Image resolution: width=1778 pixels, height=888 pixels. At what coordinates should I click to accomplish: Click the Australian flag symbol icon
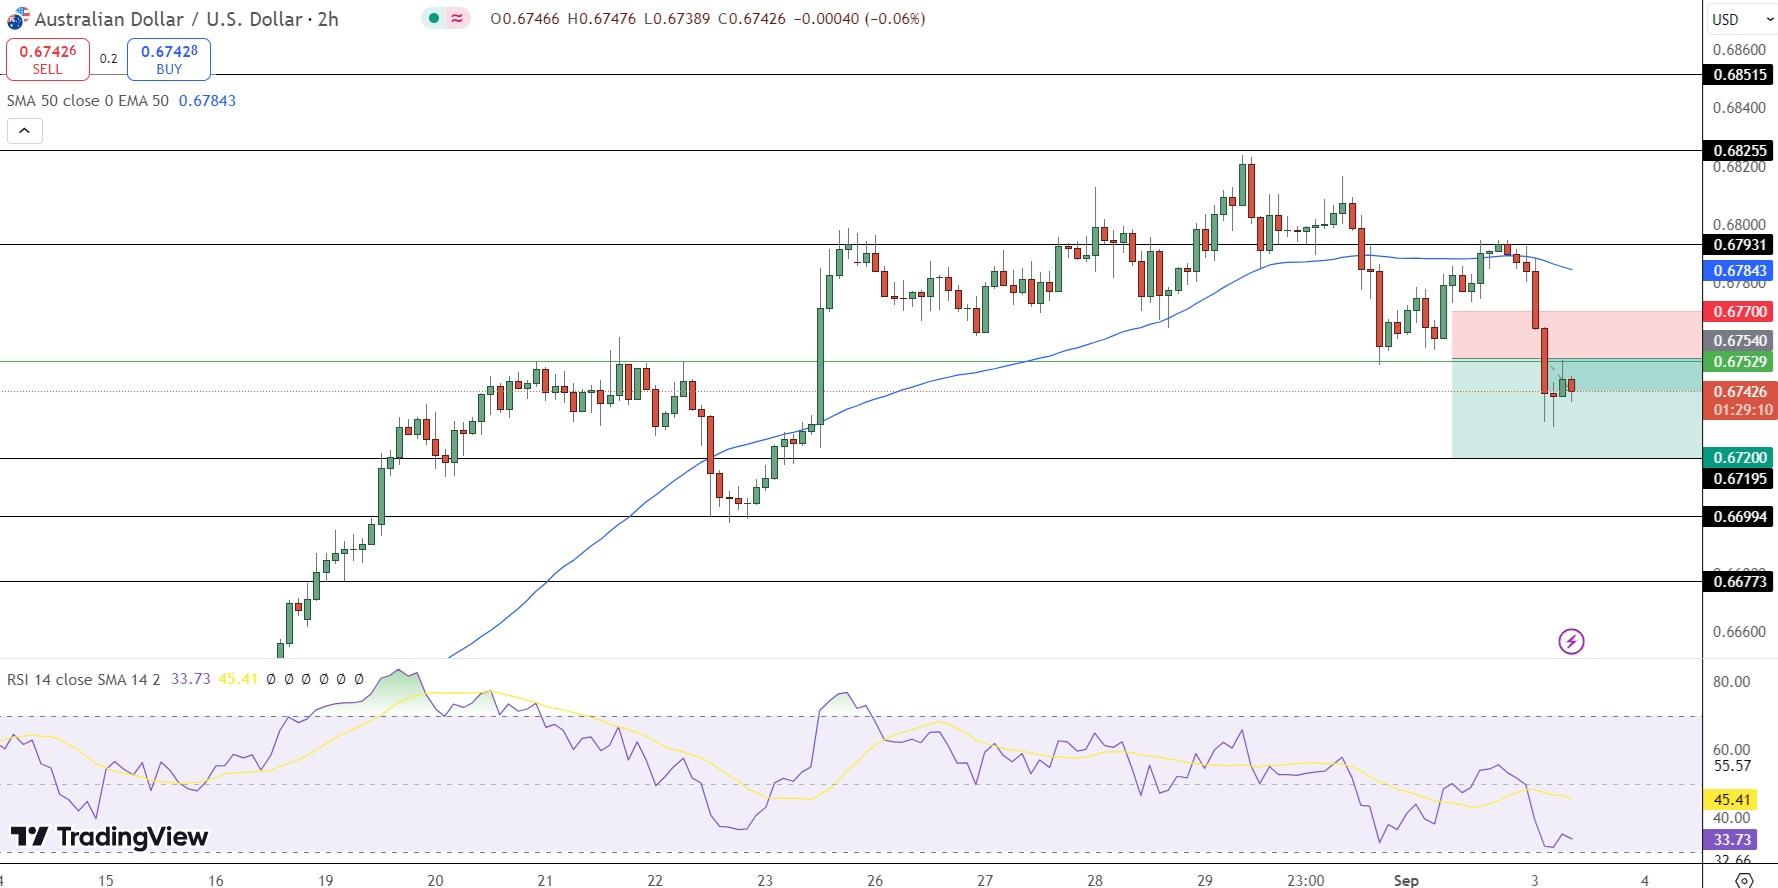pyautogui.click(x=18, y=19)
